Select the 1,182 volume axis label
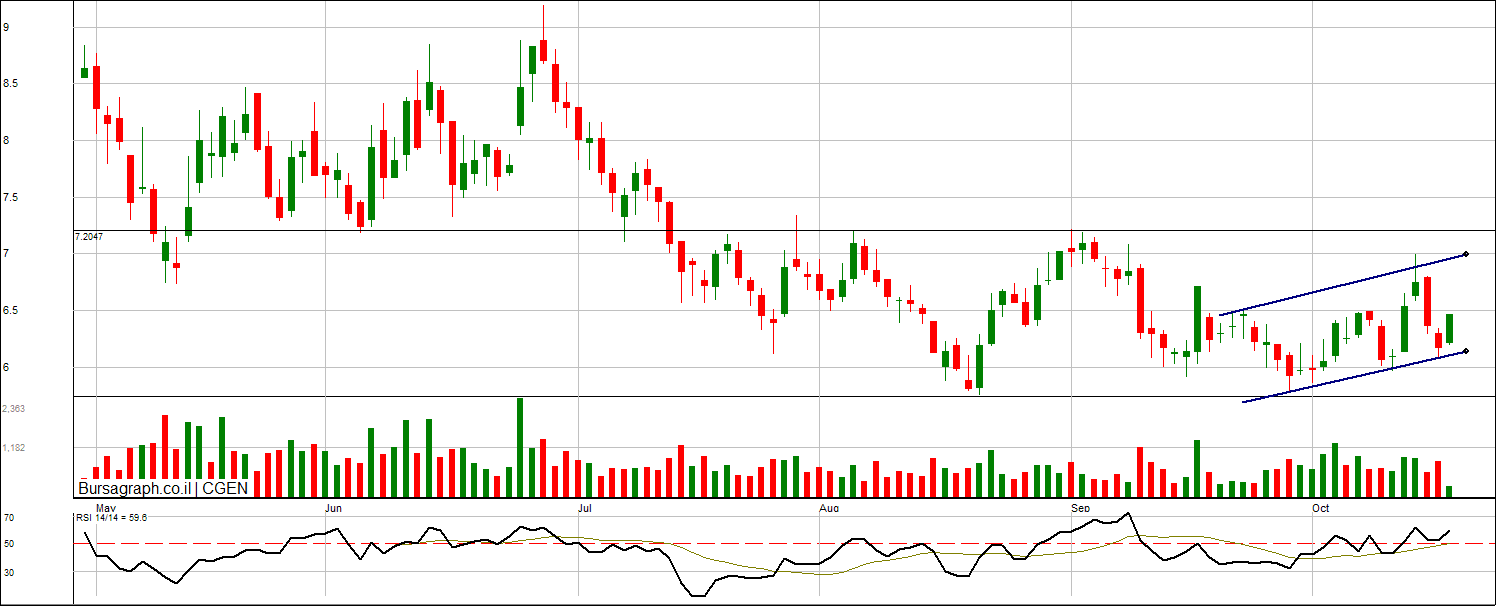 click(14, 448)
